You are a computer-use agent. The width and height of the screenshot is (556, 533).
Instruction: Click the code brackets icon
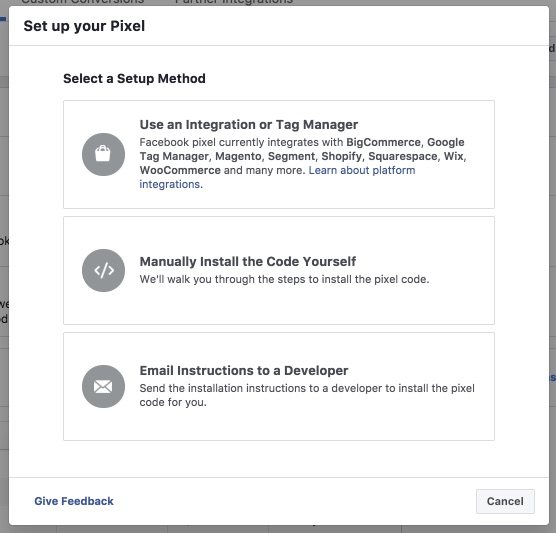click(103, 270)
